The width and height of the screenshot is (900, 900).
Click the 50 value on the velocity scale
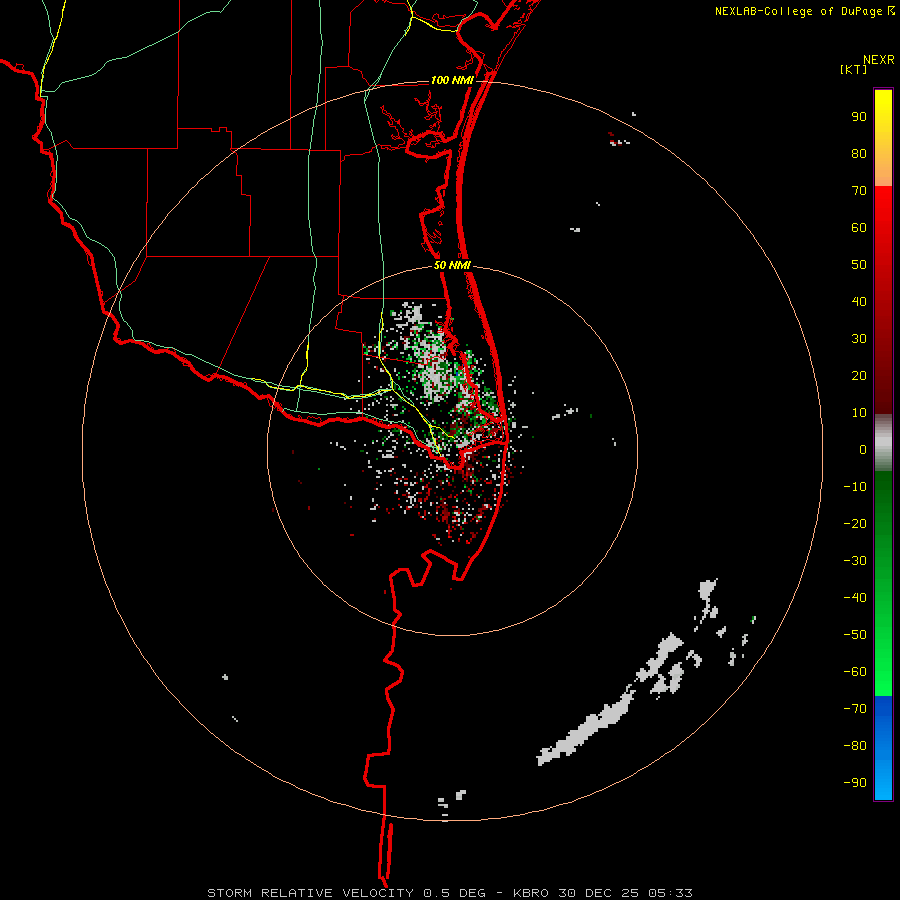tap(859, 265)
